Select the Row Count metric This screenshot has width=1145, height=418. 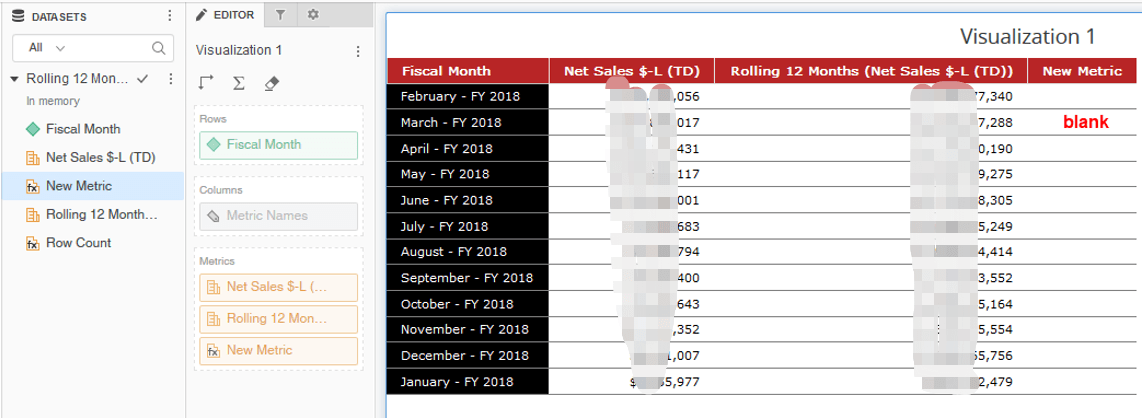pyautogui.click(x=78, y=243)
